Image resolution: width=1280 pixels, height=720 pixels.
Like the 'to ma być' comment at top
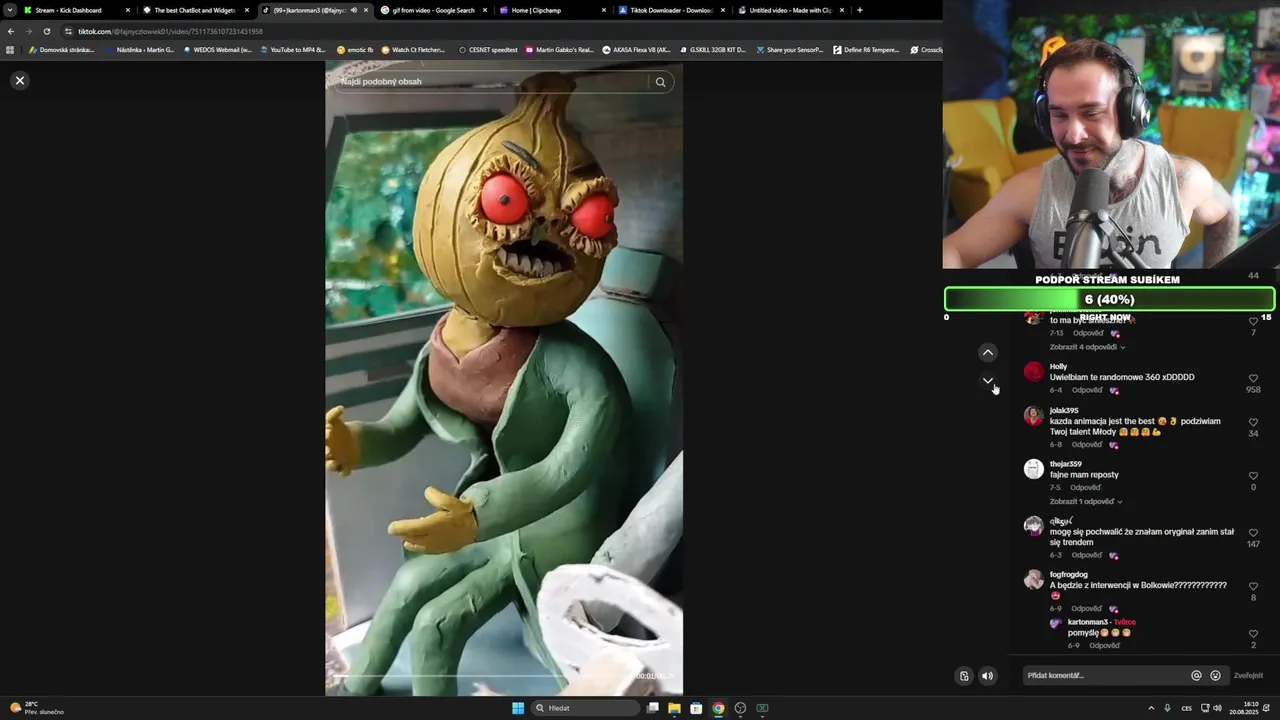[1253, 321]
